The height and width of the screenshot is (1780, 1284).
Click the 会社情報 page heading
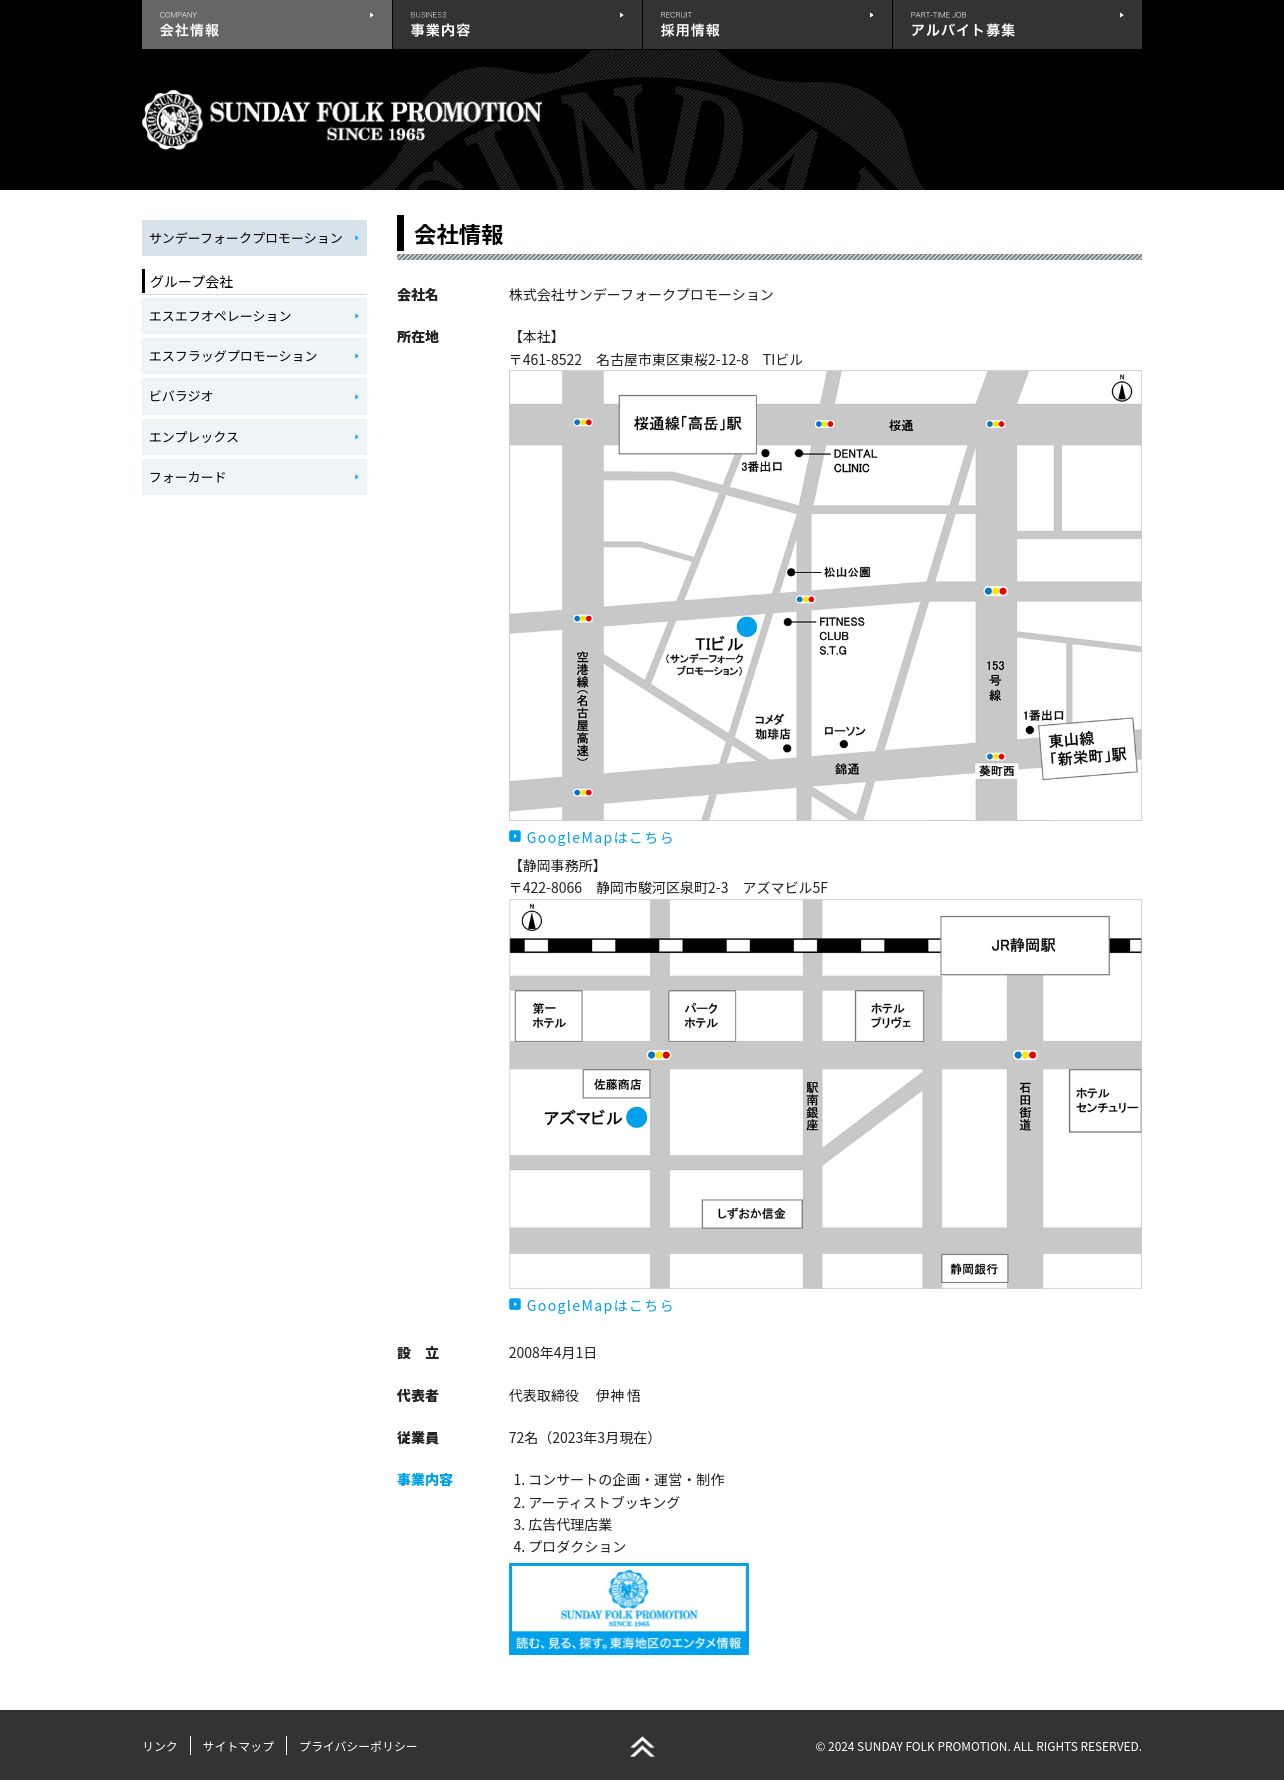[x=459, y=234]
